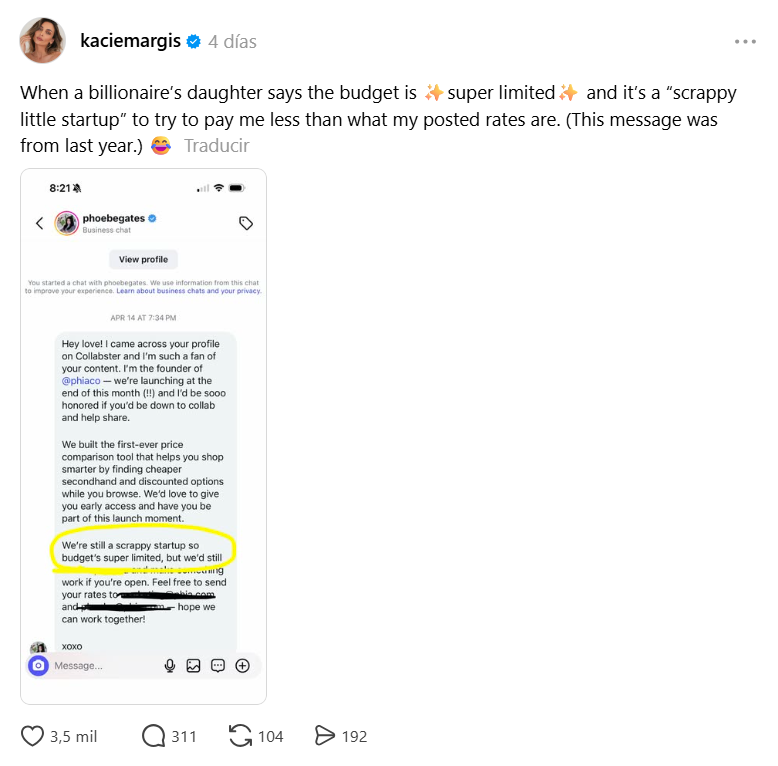Repost using the circular arrows icon
Viewport: 778px width, 766px height.
(240, 736)
